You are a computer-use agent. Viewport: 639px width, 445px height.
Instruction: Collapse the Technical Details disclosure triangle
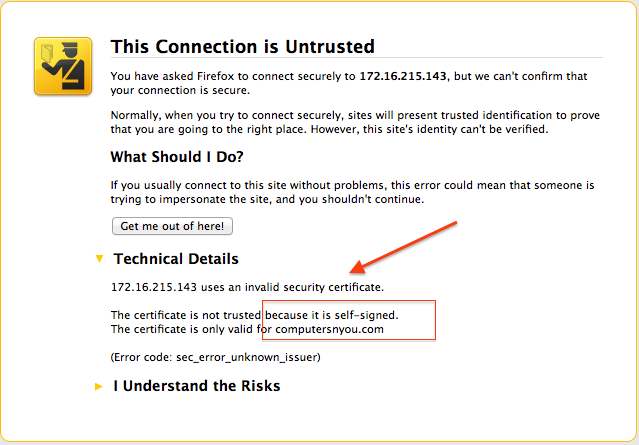(98, 259)
